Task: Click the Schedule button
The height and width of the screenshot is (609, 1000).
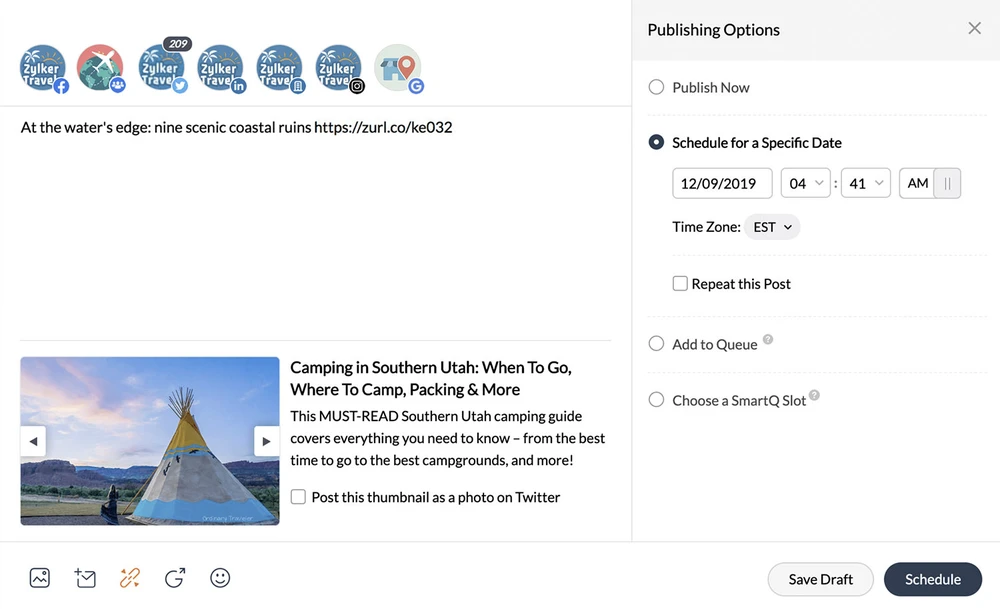Action: click(932, 579)
